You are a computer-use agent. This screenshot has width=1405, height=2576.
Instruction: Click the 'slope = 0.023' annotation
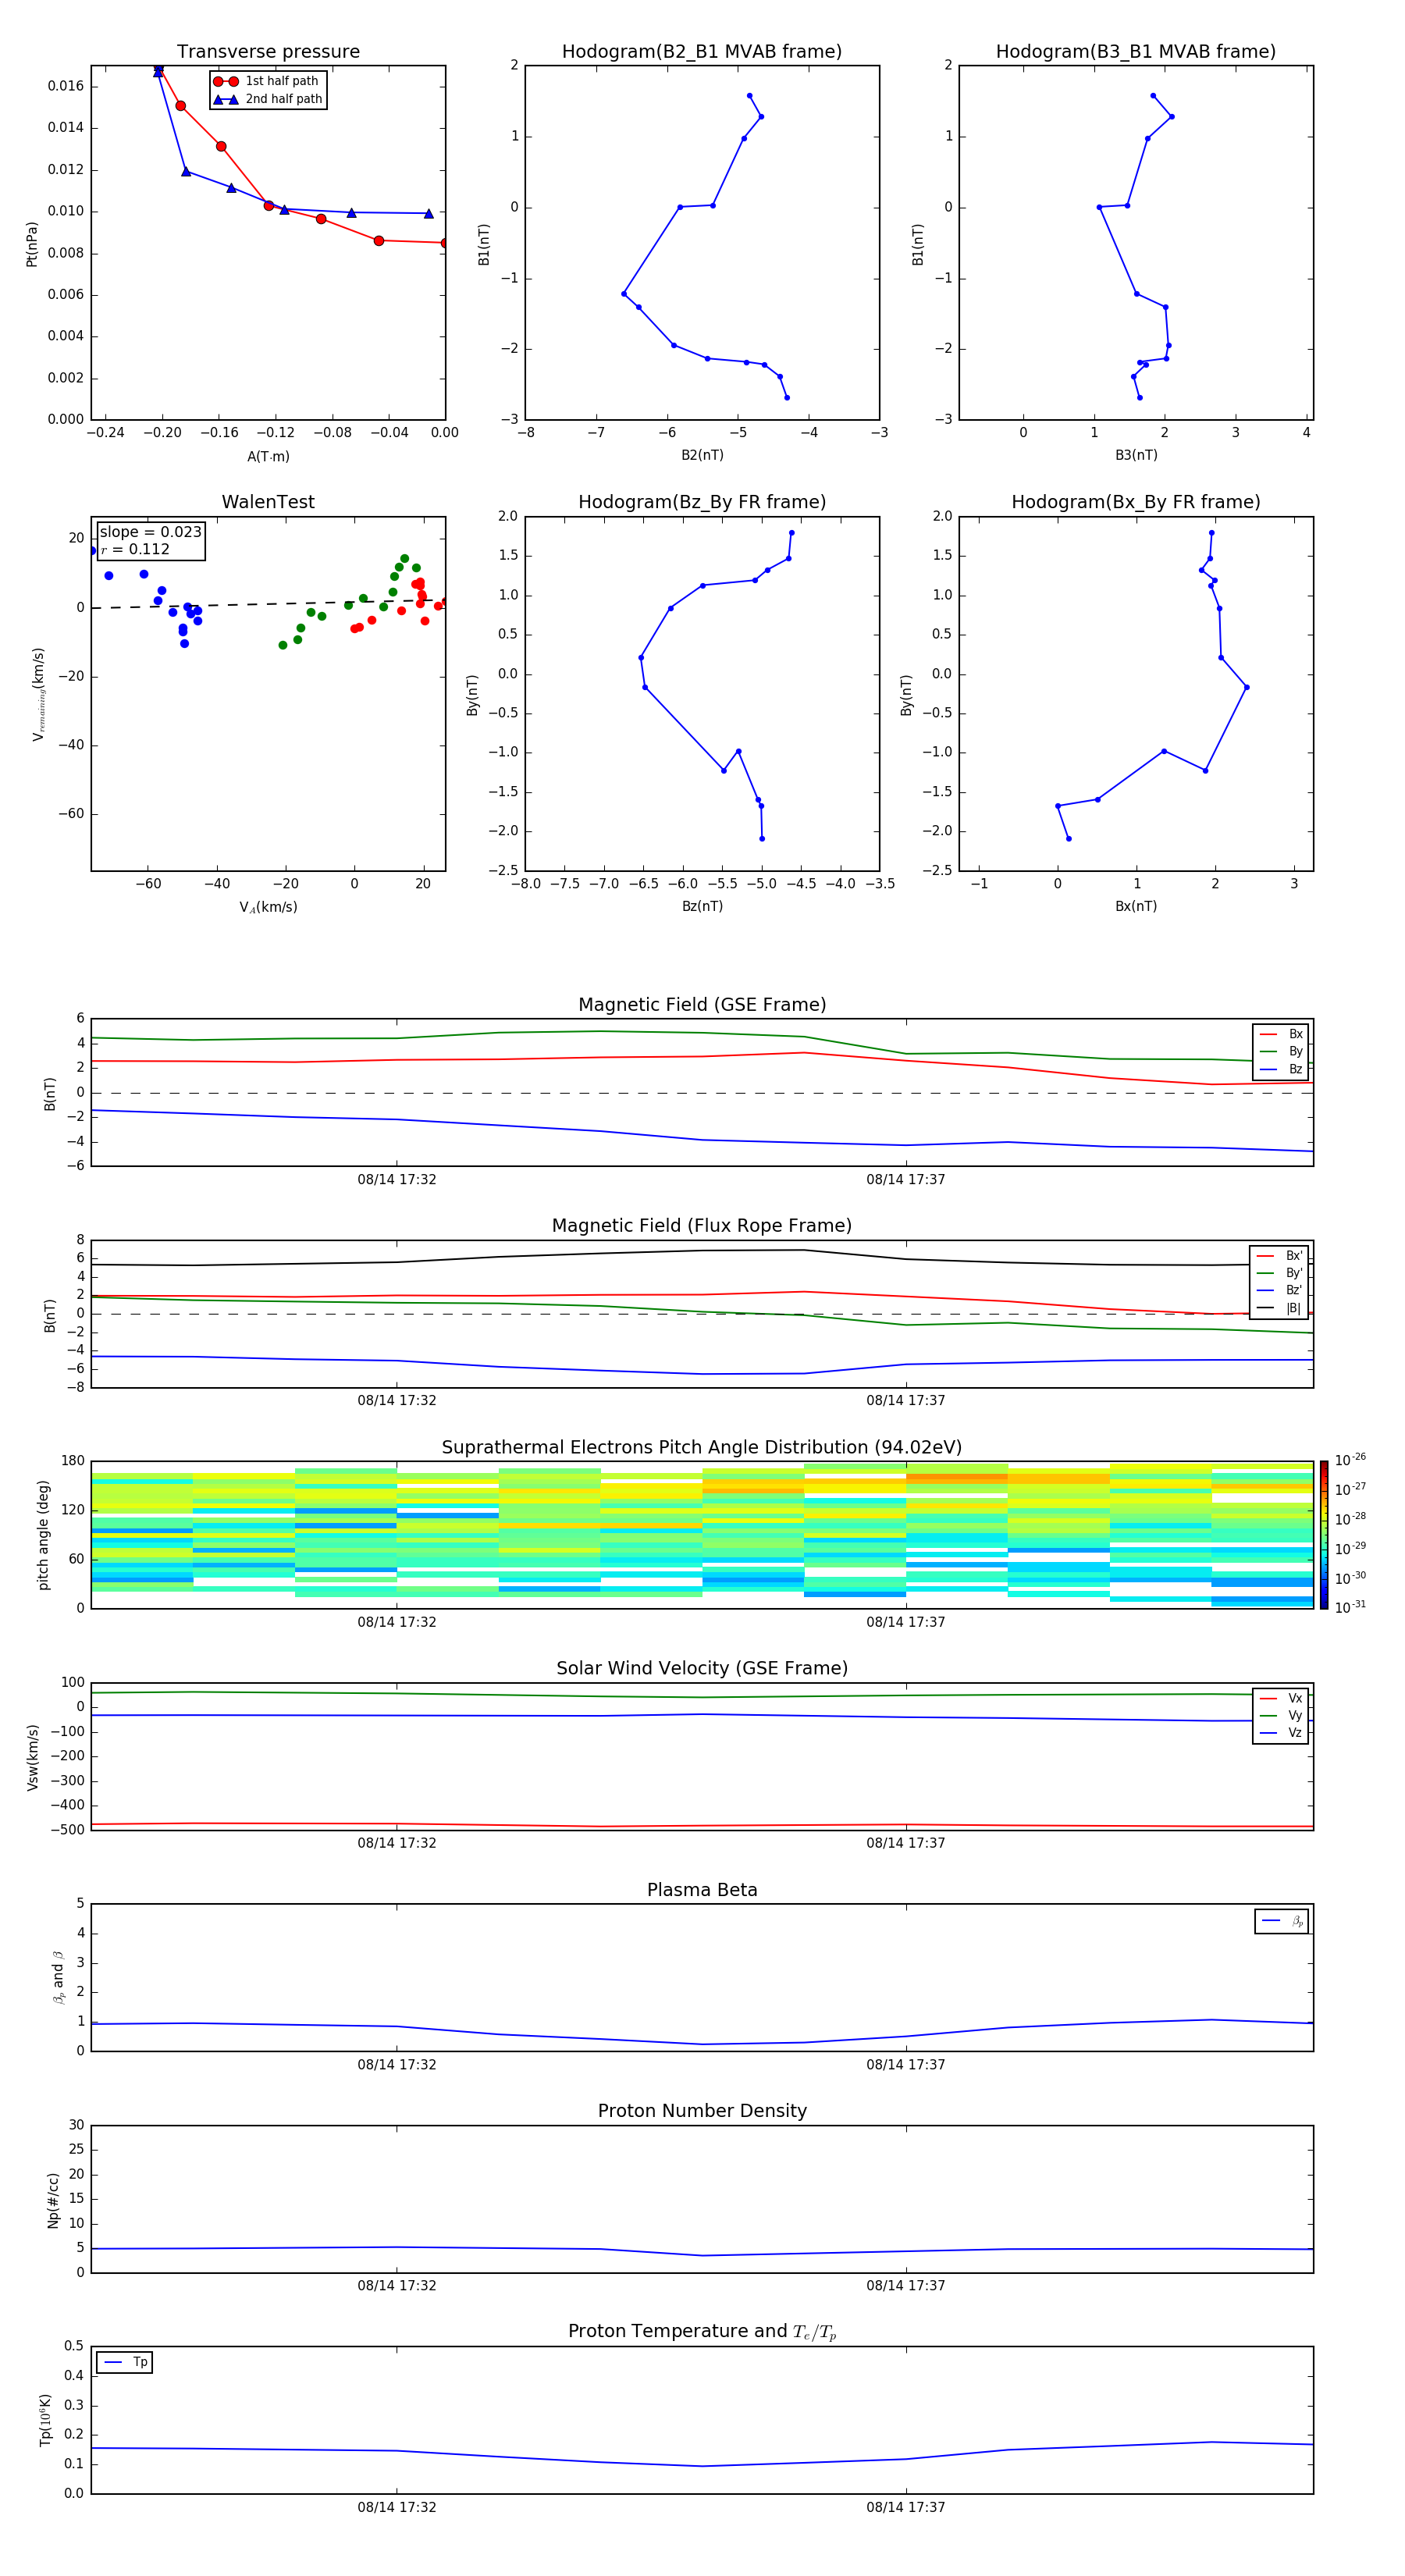pos(151,532)
